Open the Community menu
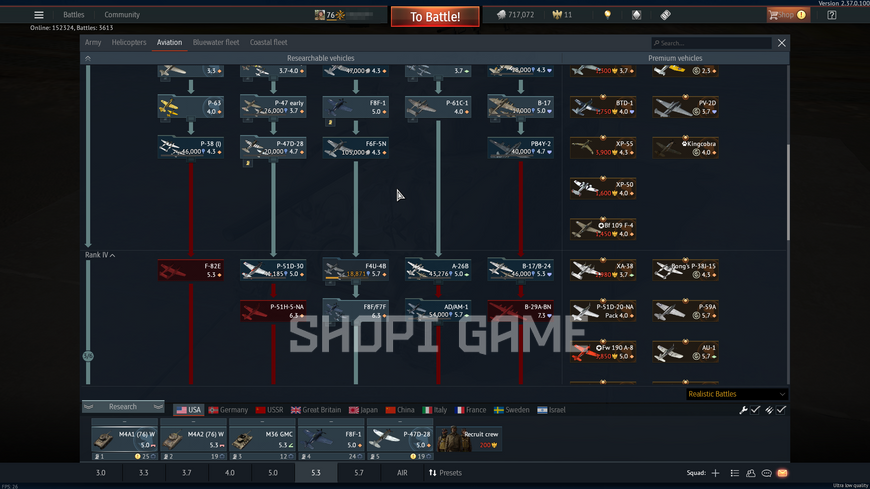 (x=122, y=15)
